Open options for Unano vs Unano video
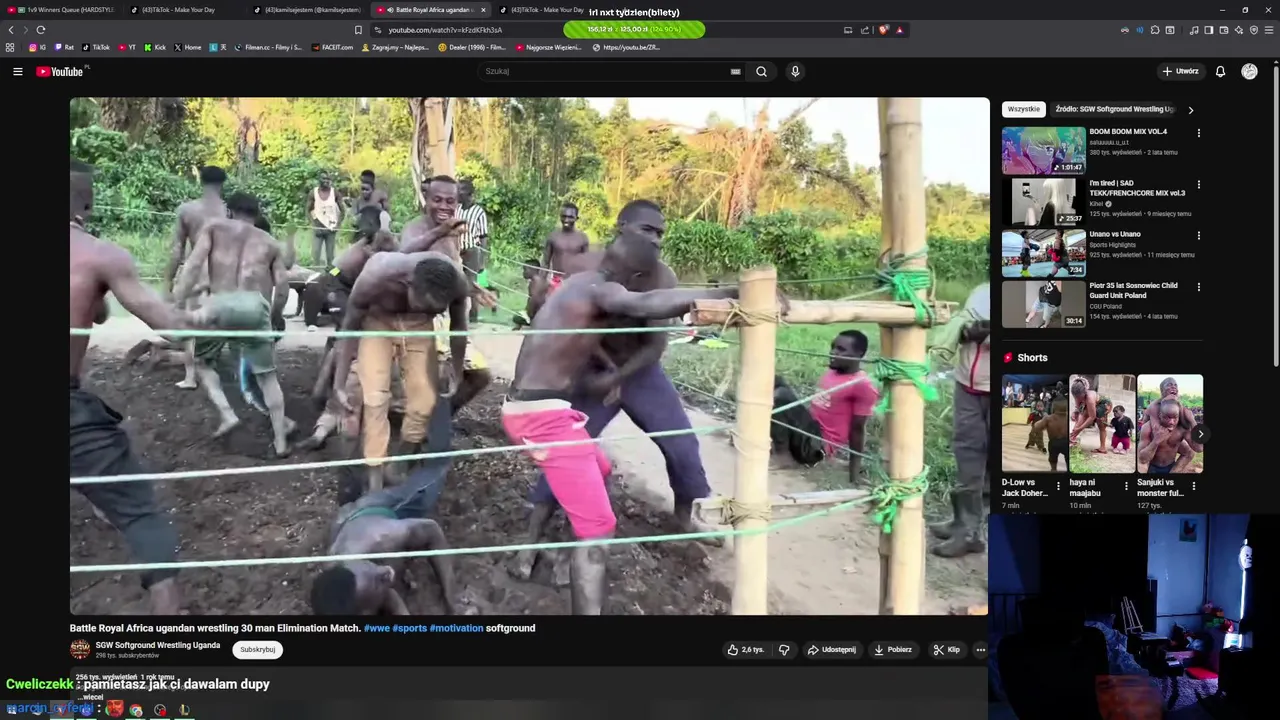This screenshot has height=720, width=1280. tap(1199, 236)
